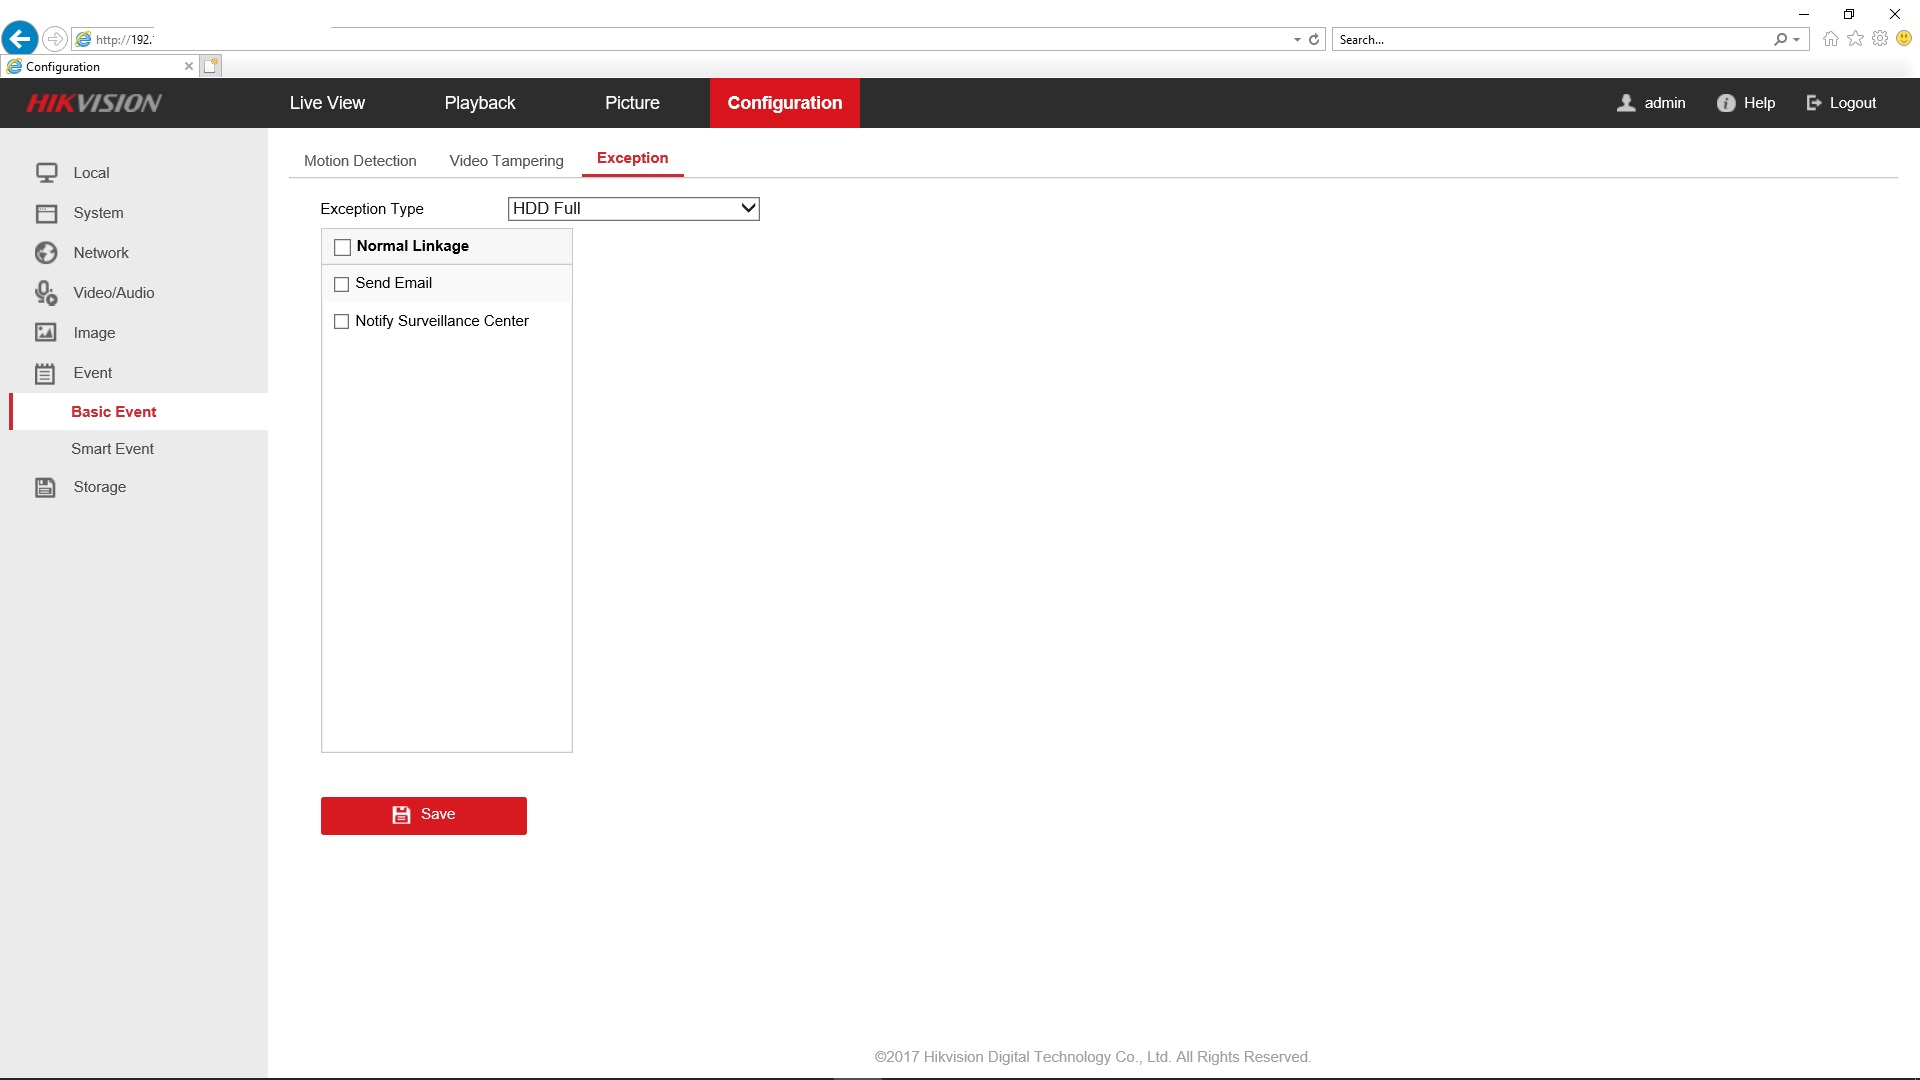Screen dimensions: 1920x1080
Task: Check the Send Email option
Action: [342, 284]
